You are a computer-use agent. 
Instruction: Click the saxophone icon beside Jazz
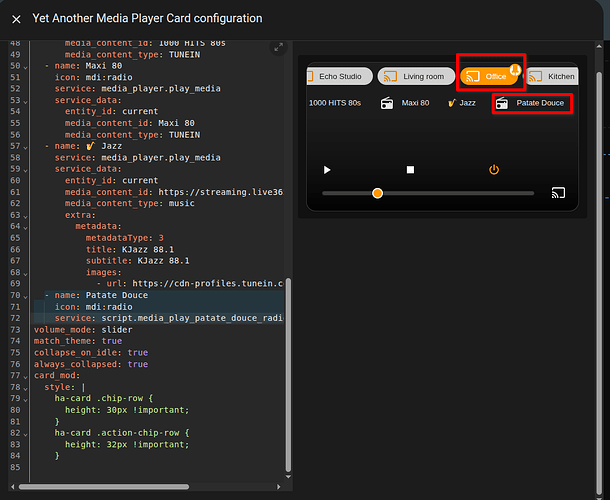click(451, 103)
